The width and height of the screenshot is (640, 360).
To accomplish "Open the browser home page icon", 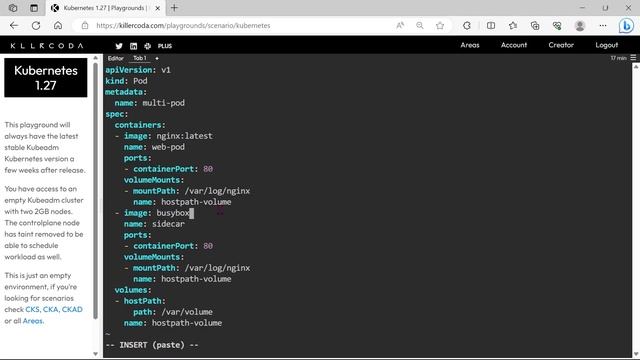I will (58, 25).
